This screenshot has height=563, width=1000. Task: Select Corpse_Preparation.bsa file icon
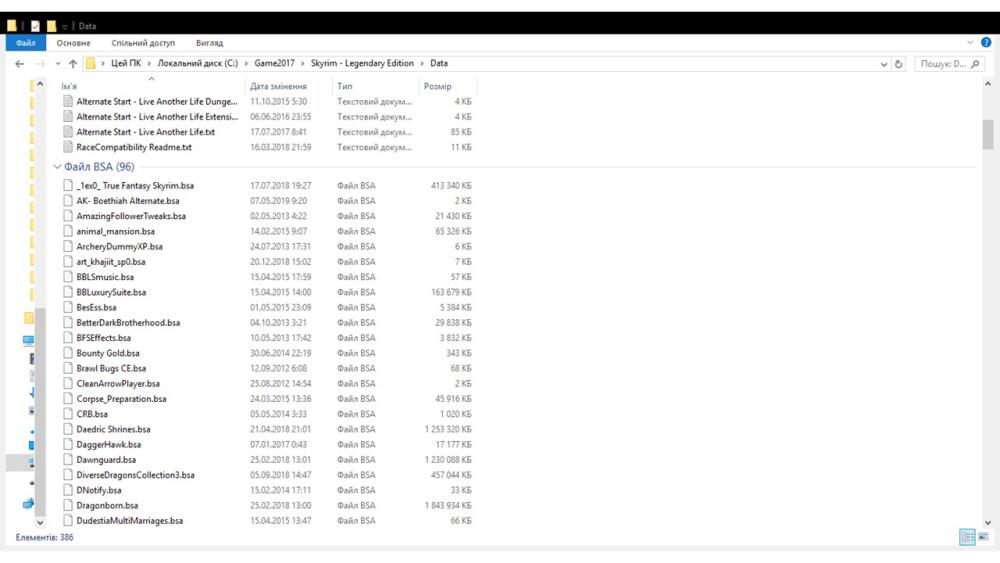(68, 398)
